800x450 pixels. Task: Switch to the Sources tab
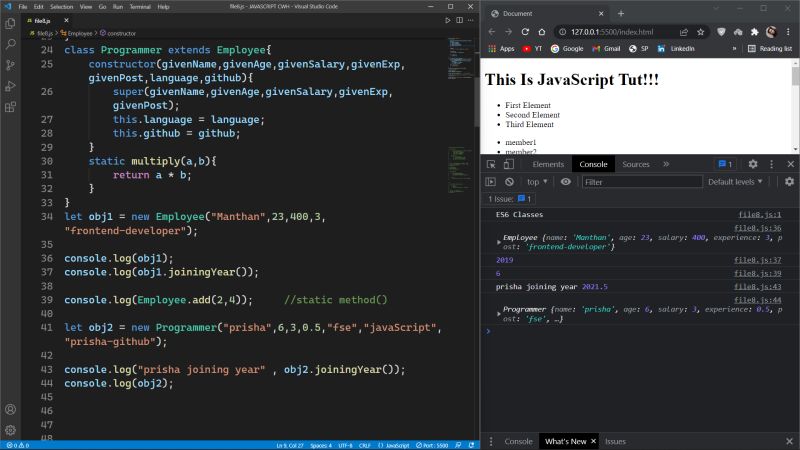[636, 164]
